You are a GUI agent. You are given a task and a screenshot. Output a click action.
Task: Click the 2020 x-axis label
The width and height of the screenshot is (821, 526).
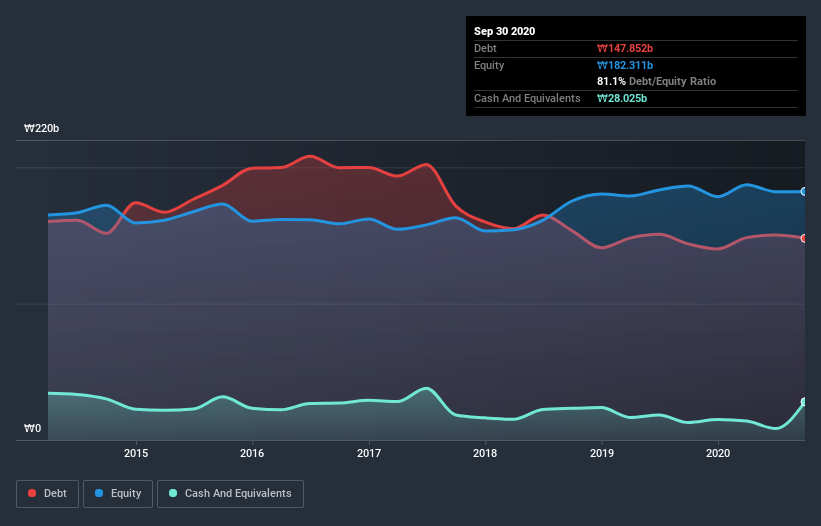718,453
